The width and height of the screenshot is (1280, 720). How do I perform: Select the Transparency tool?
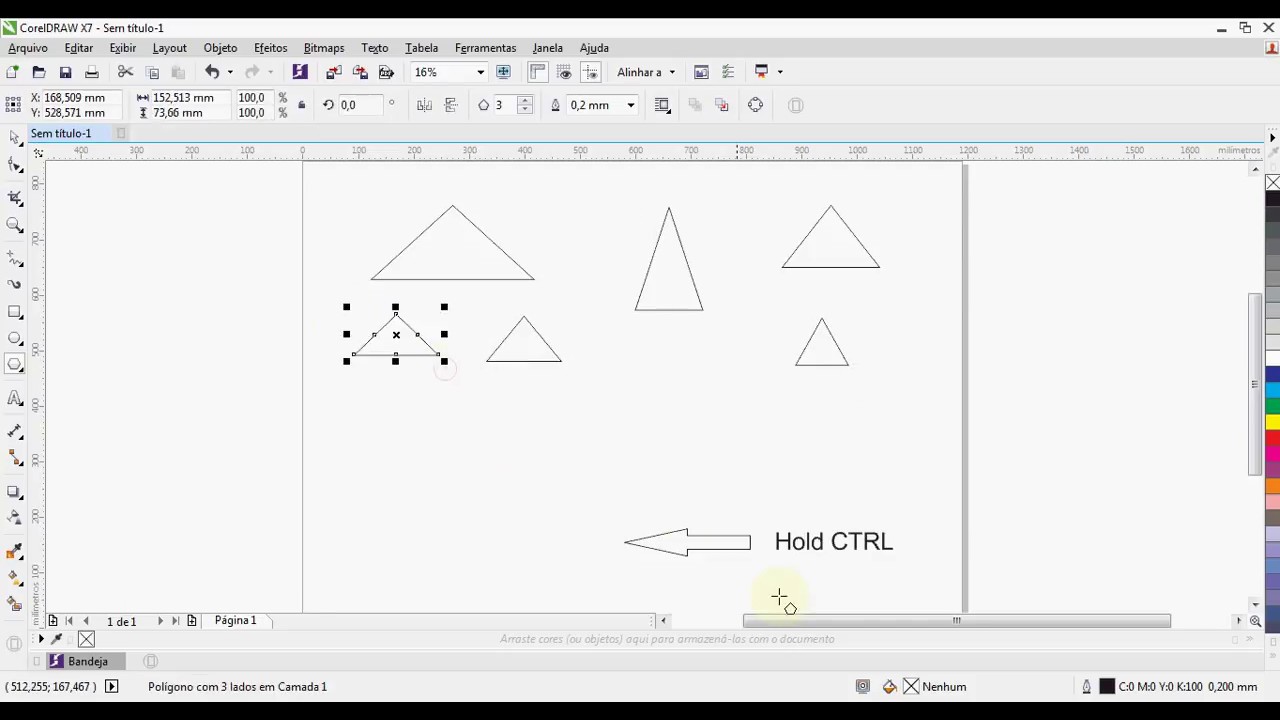[x=15, y=518]
